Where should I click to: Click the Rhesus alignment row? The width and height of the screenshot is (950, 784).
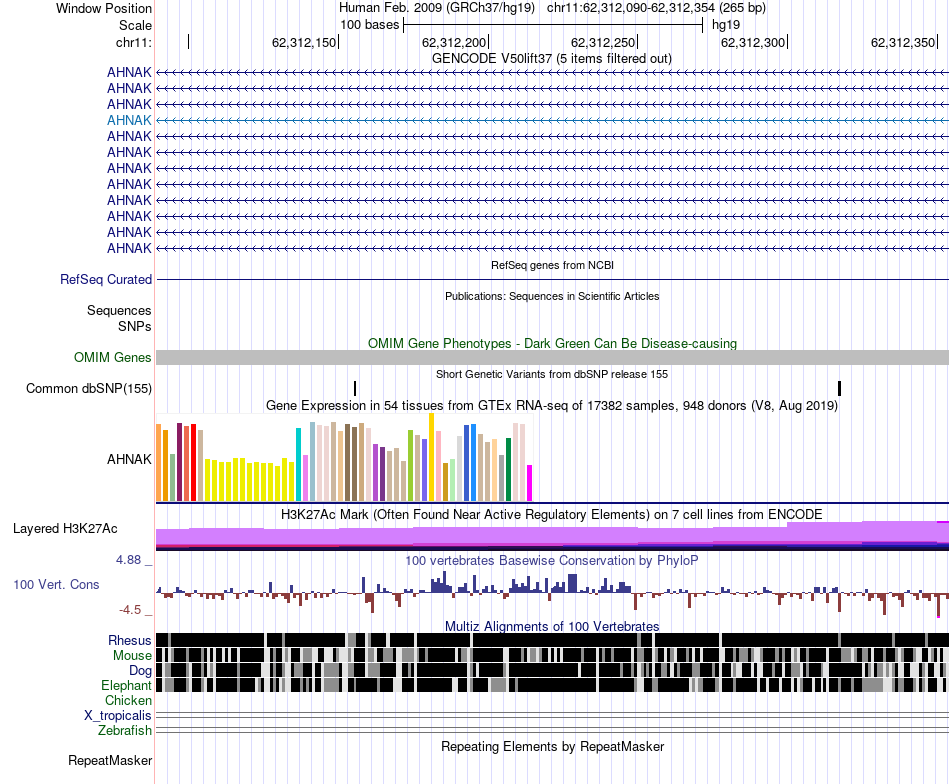(x=552, y=640)
